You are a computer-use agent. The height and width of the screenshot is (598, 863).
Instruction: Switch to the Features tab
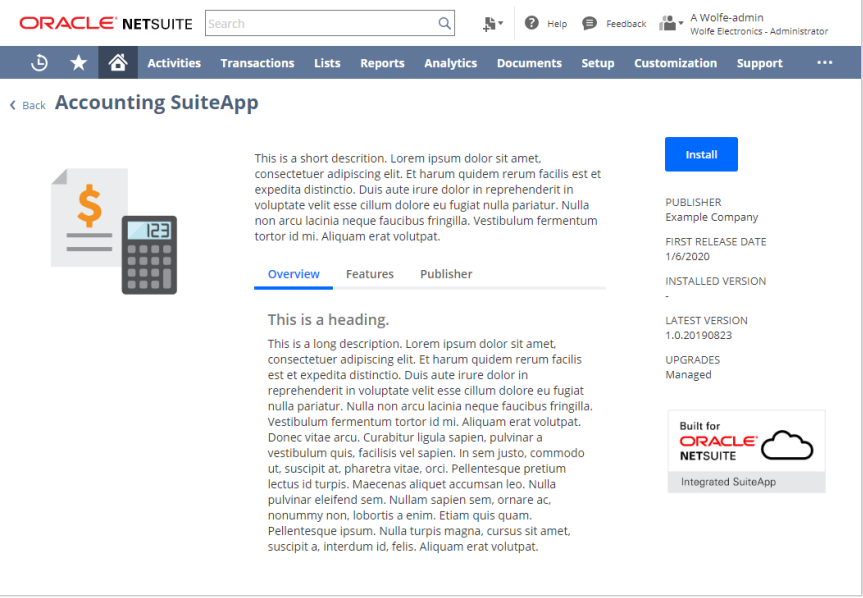tap(370, 274)
